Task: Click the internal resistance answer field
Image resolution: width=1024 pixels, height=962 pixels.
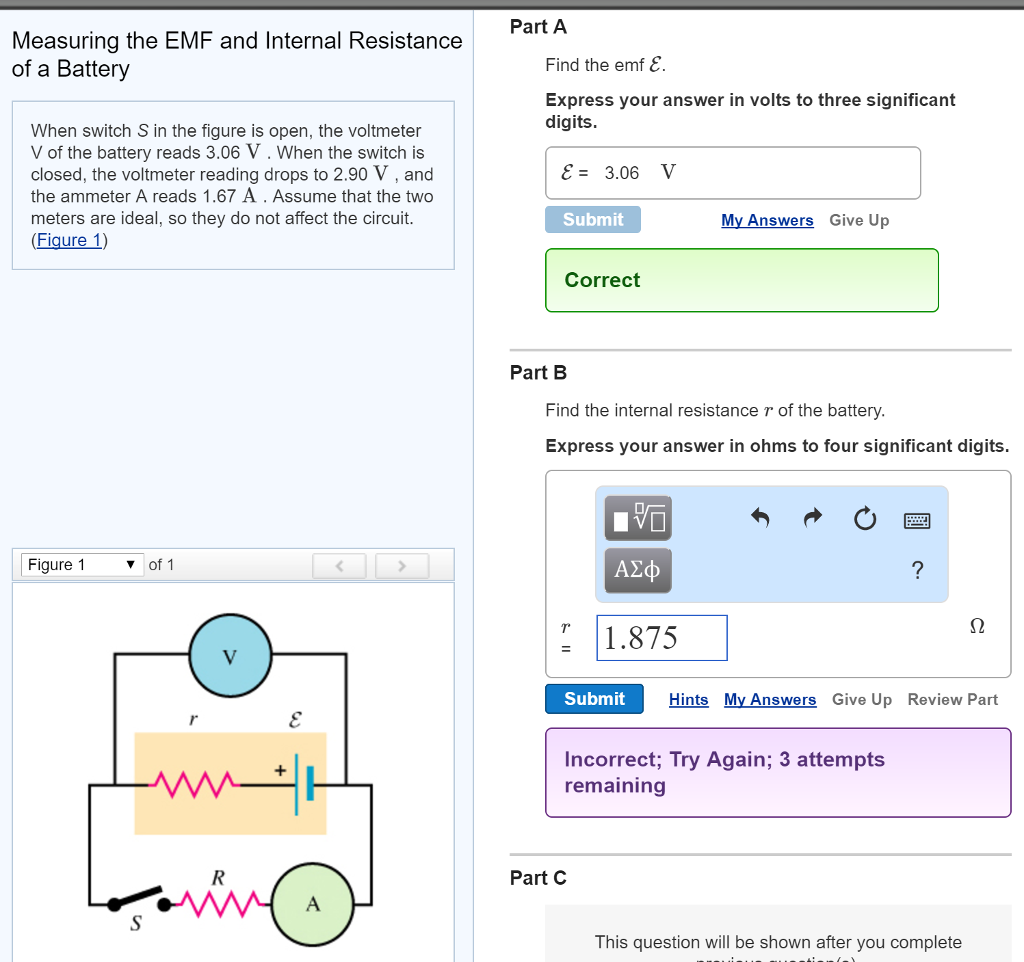Action: (661, 637)
